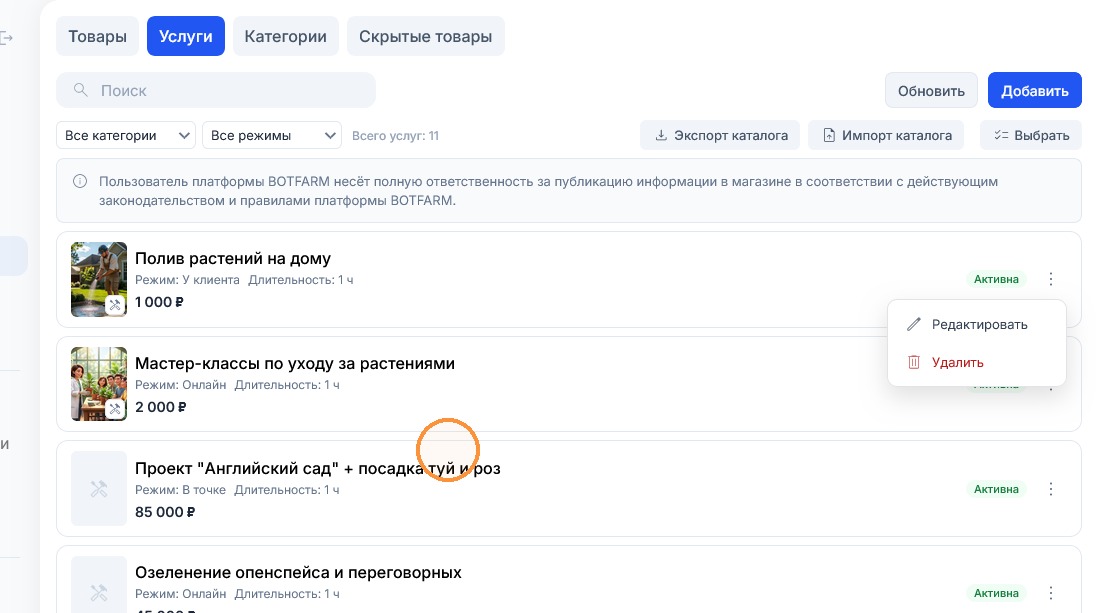Image resolution: width=1098 pixels, height=613 pixels.
Task: Click the sidebar logout arrow icon
Action: pos(7,38)
